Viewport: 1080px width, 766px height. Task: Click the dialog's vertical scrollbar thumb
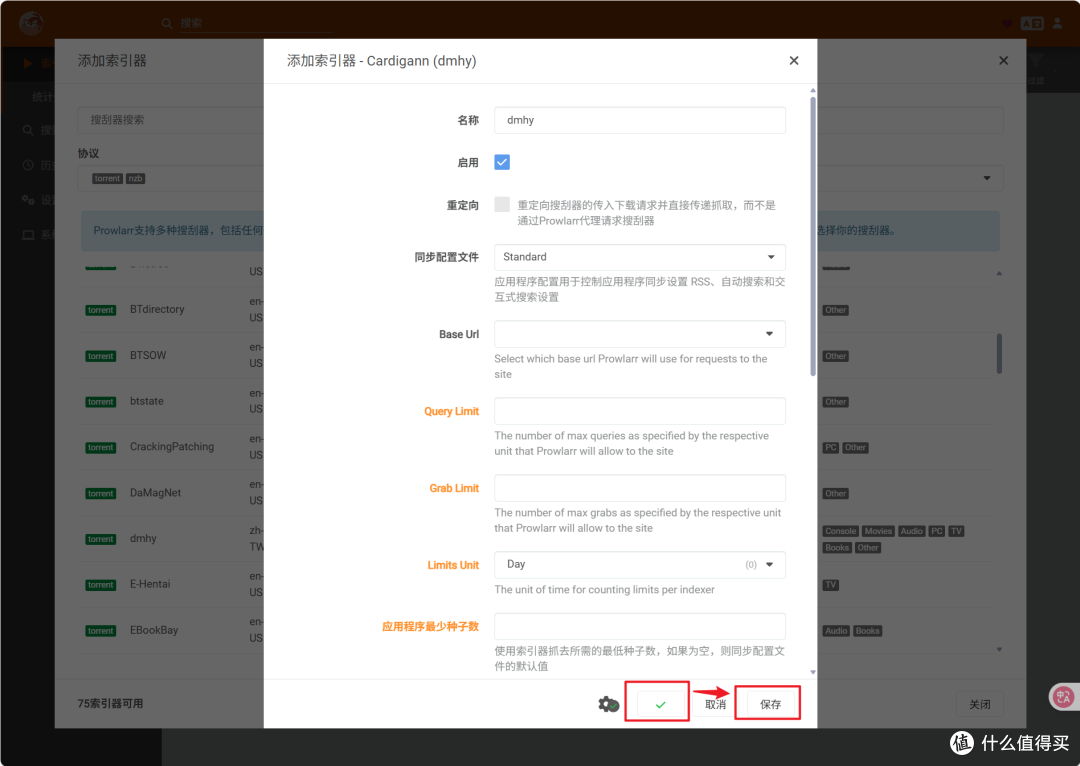click(813, 236)
